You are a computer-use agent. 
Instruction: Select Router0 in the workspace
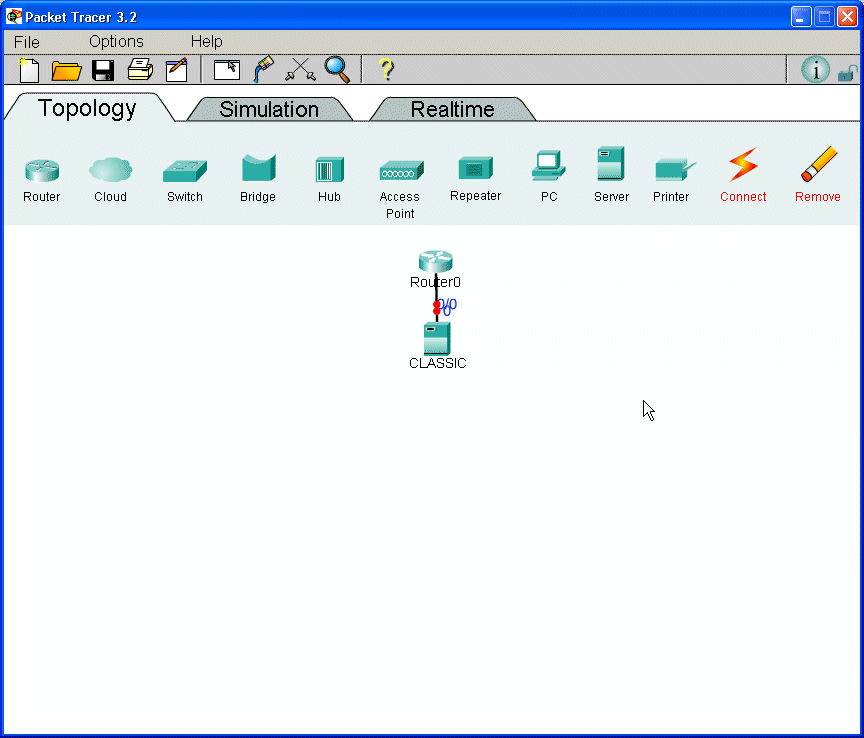[x=435, y=261]
